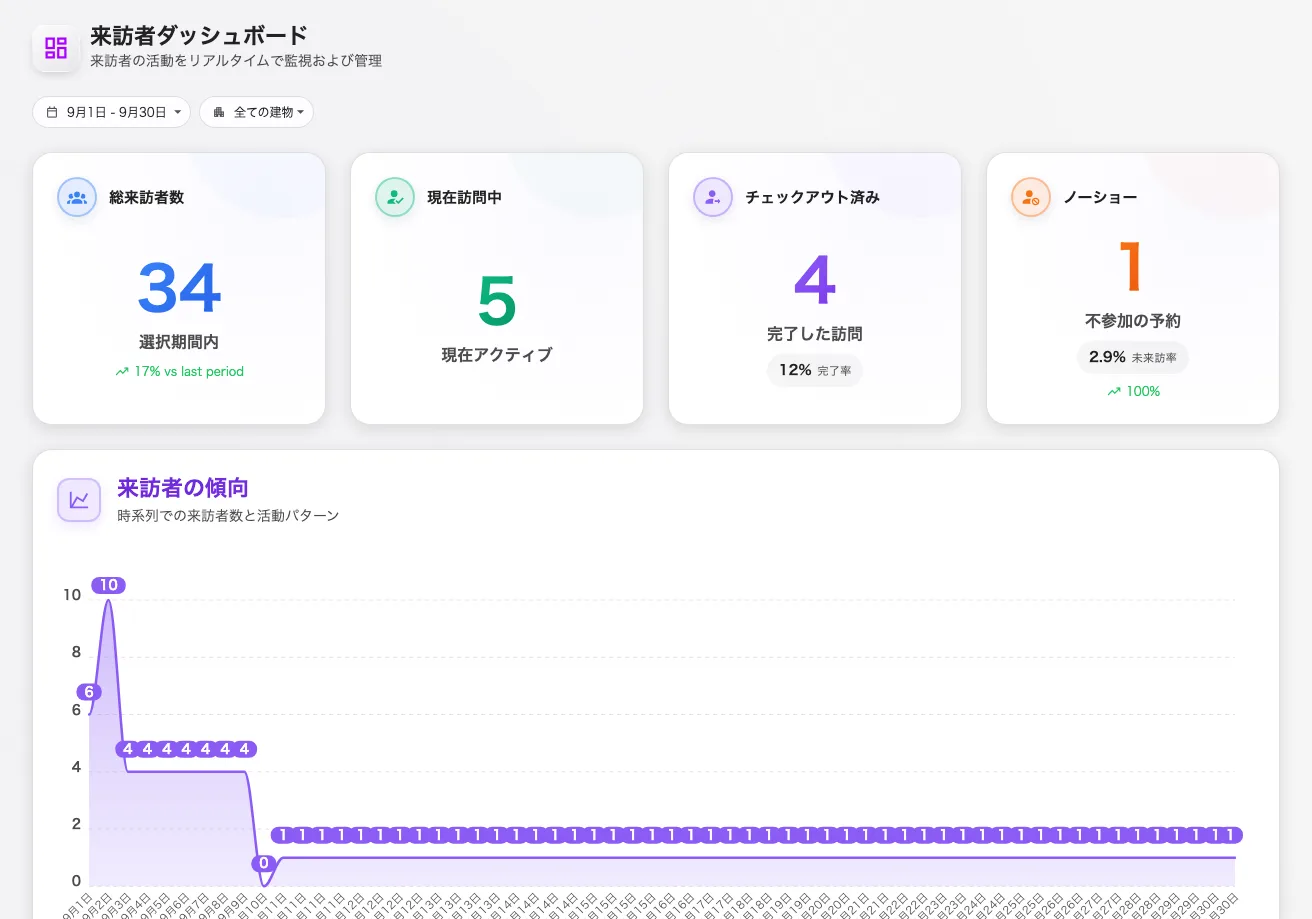
Task: Click the 2.9% 未来訪率 badge
Action: 1133,357
